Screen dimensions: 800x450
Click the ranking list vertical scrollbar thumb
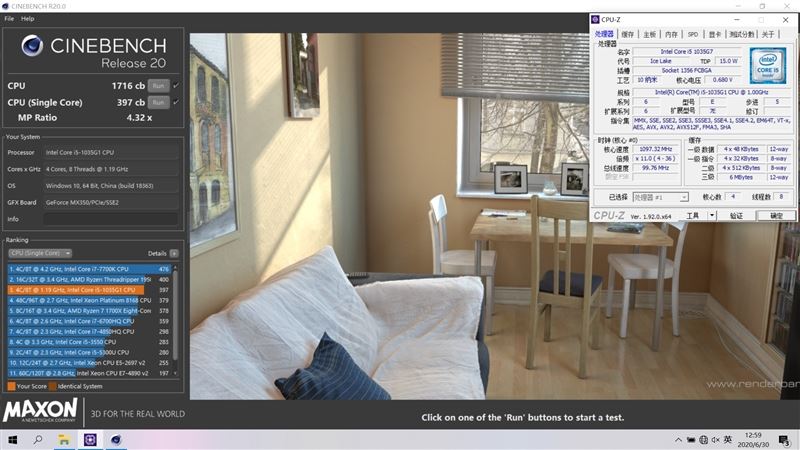176,314
